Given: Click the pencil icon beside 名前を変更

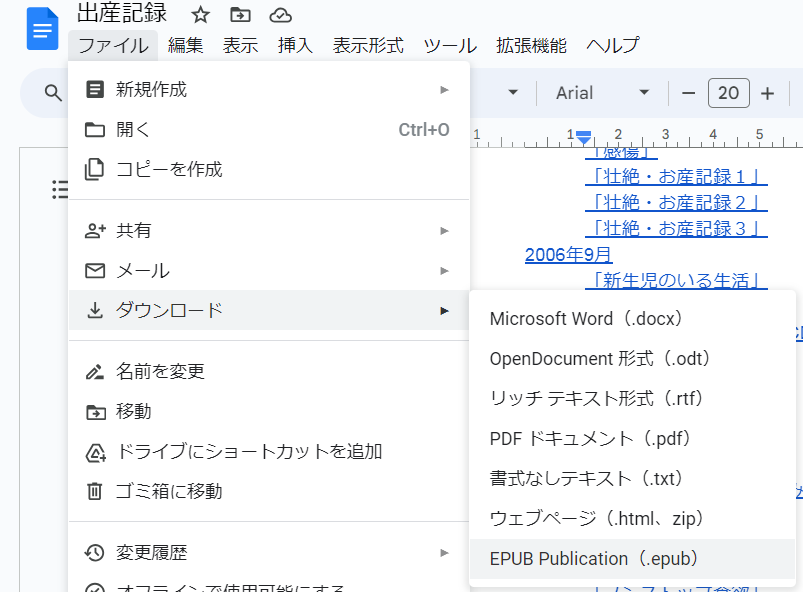Looking at the screenshot, I should pos(95,371).
